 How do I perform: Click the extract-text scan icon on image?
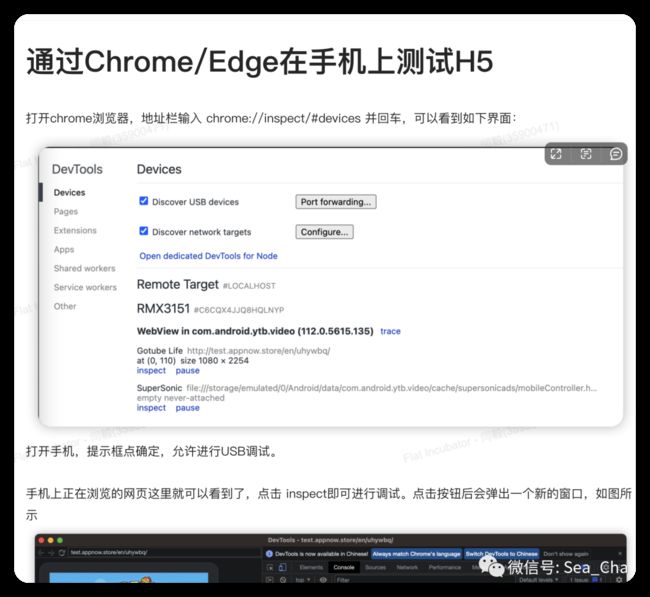(586, 154)
